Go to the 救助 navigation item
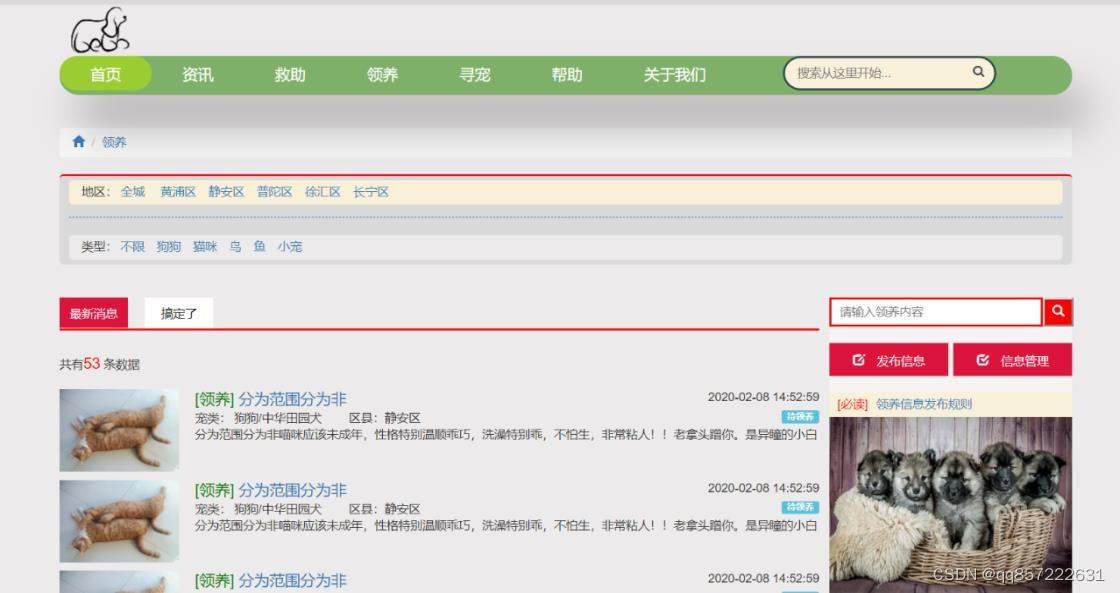 [x=290, y=74]
